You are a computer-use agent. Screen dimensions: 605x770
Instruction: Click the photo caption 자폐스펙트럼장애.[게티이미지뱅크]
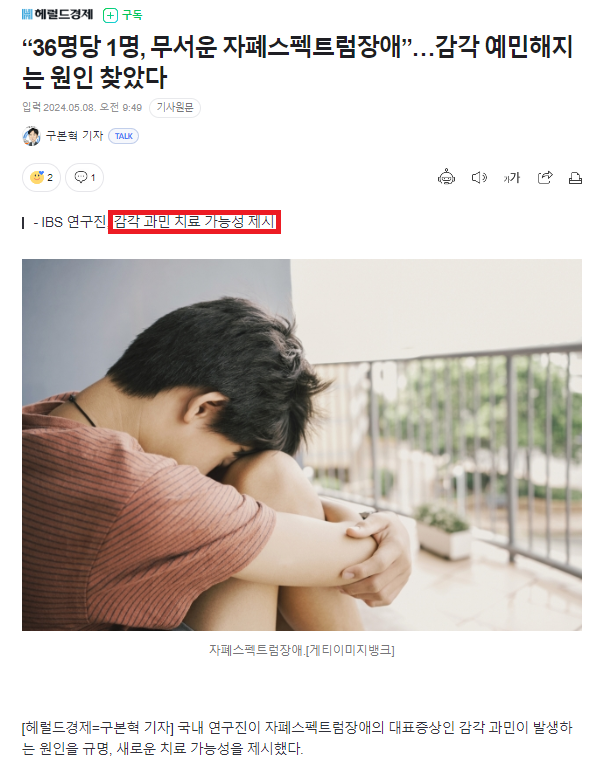(x=302, y=650)
